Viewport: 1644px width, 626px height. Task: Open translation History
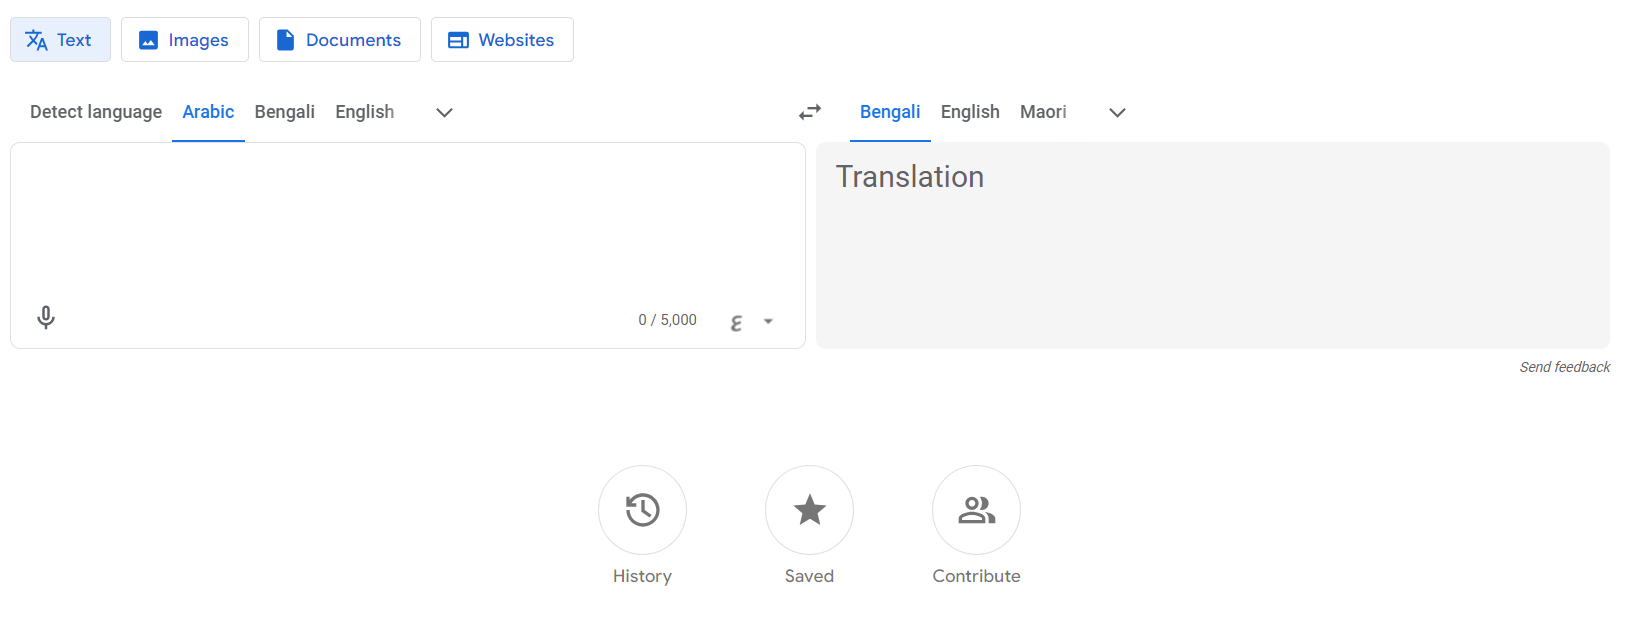[642, 510]
